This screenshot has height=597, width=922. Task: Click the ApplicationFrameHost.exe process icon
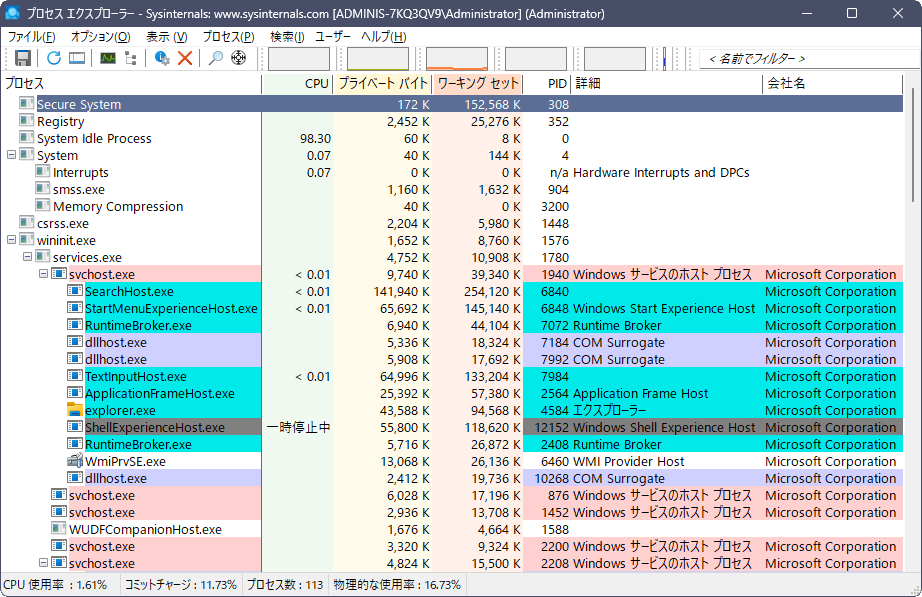pyautogui.click(x=75, y=393)
